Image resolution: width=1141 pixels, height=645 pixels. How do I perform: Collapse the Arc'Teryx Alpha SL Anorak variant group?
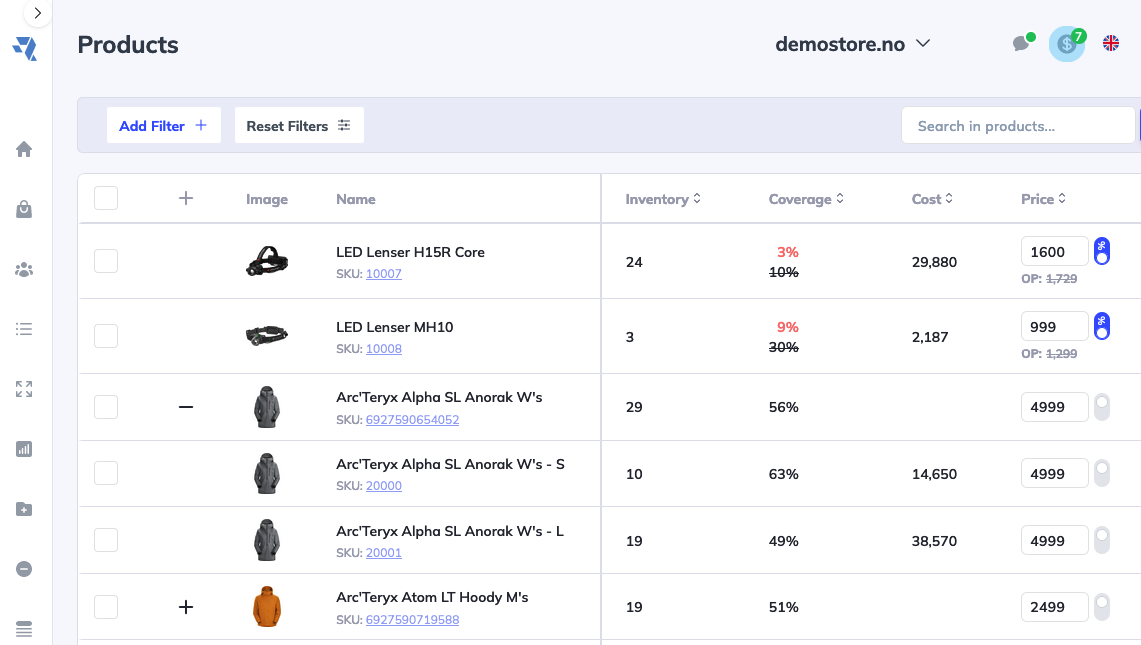tap(185, 407)
